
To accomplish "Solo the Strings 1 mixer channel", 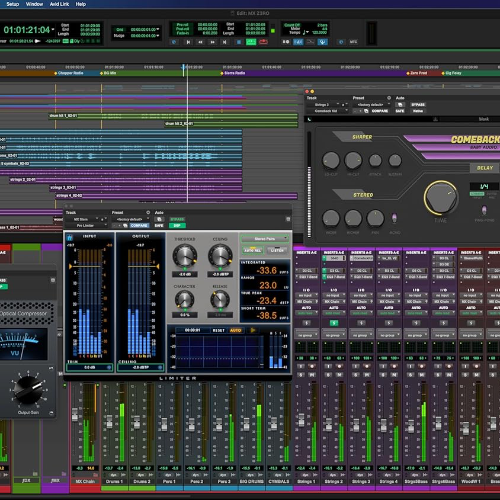I will (301, 375).
